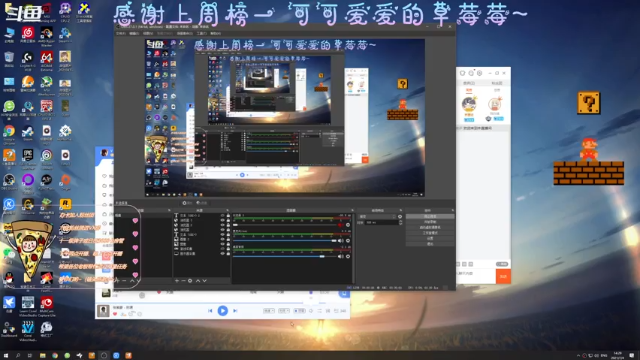The height and width of the screenshot is (360, 640).
Task: Toggle lock on bottom display capture source
Action: pyautogui.click(x=228, y=253)
